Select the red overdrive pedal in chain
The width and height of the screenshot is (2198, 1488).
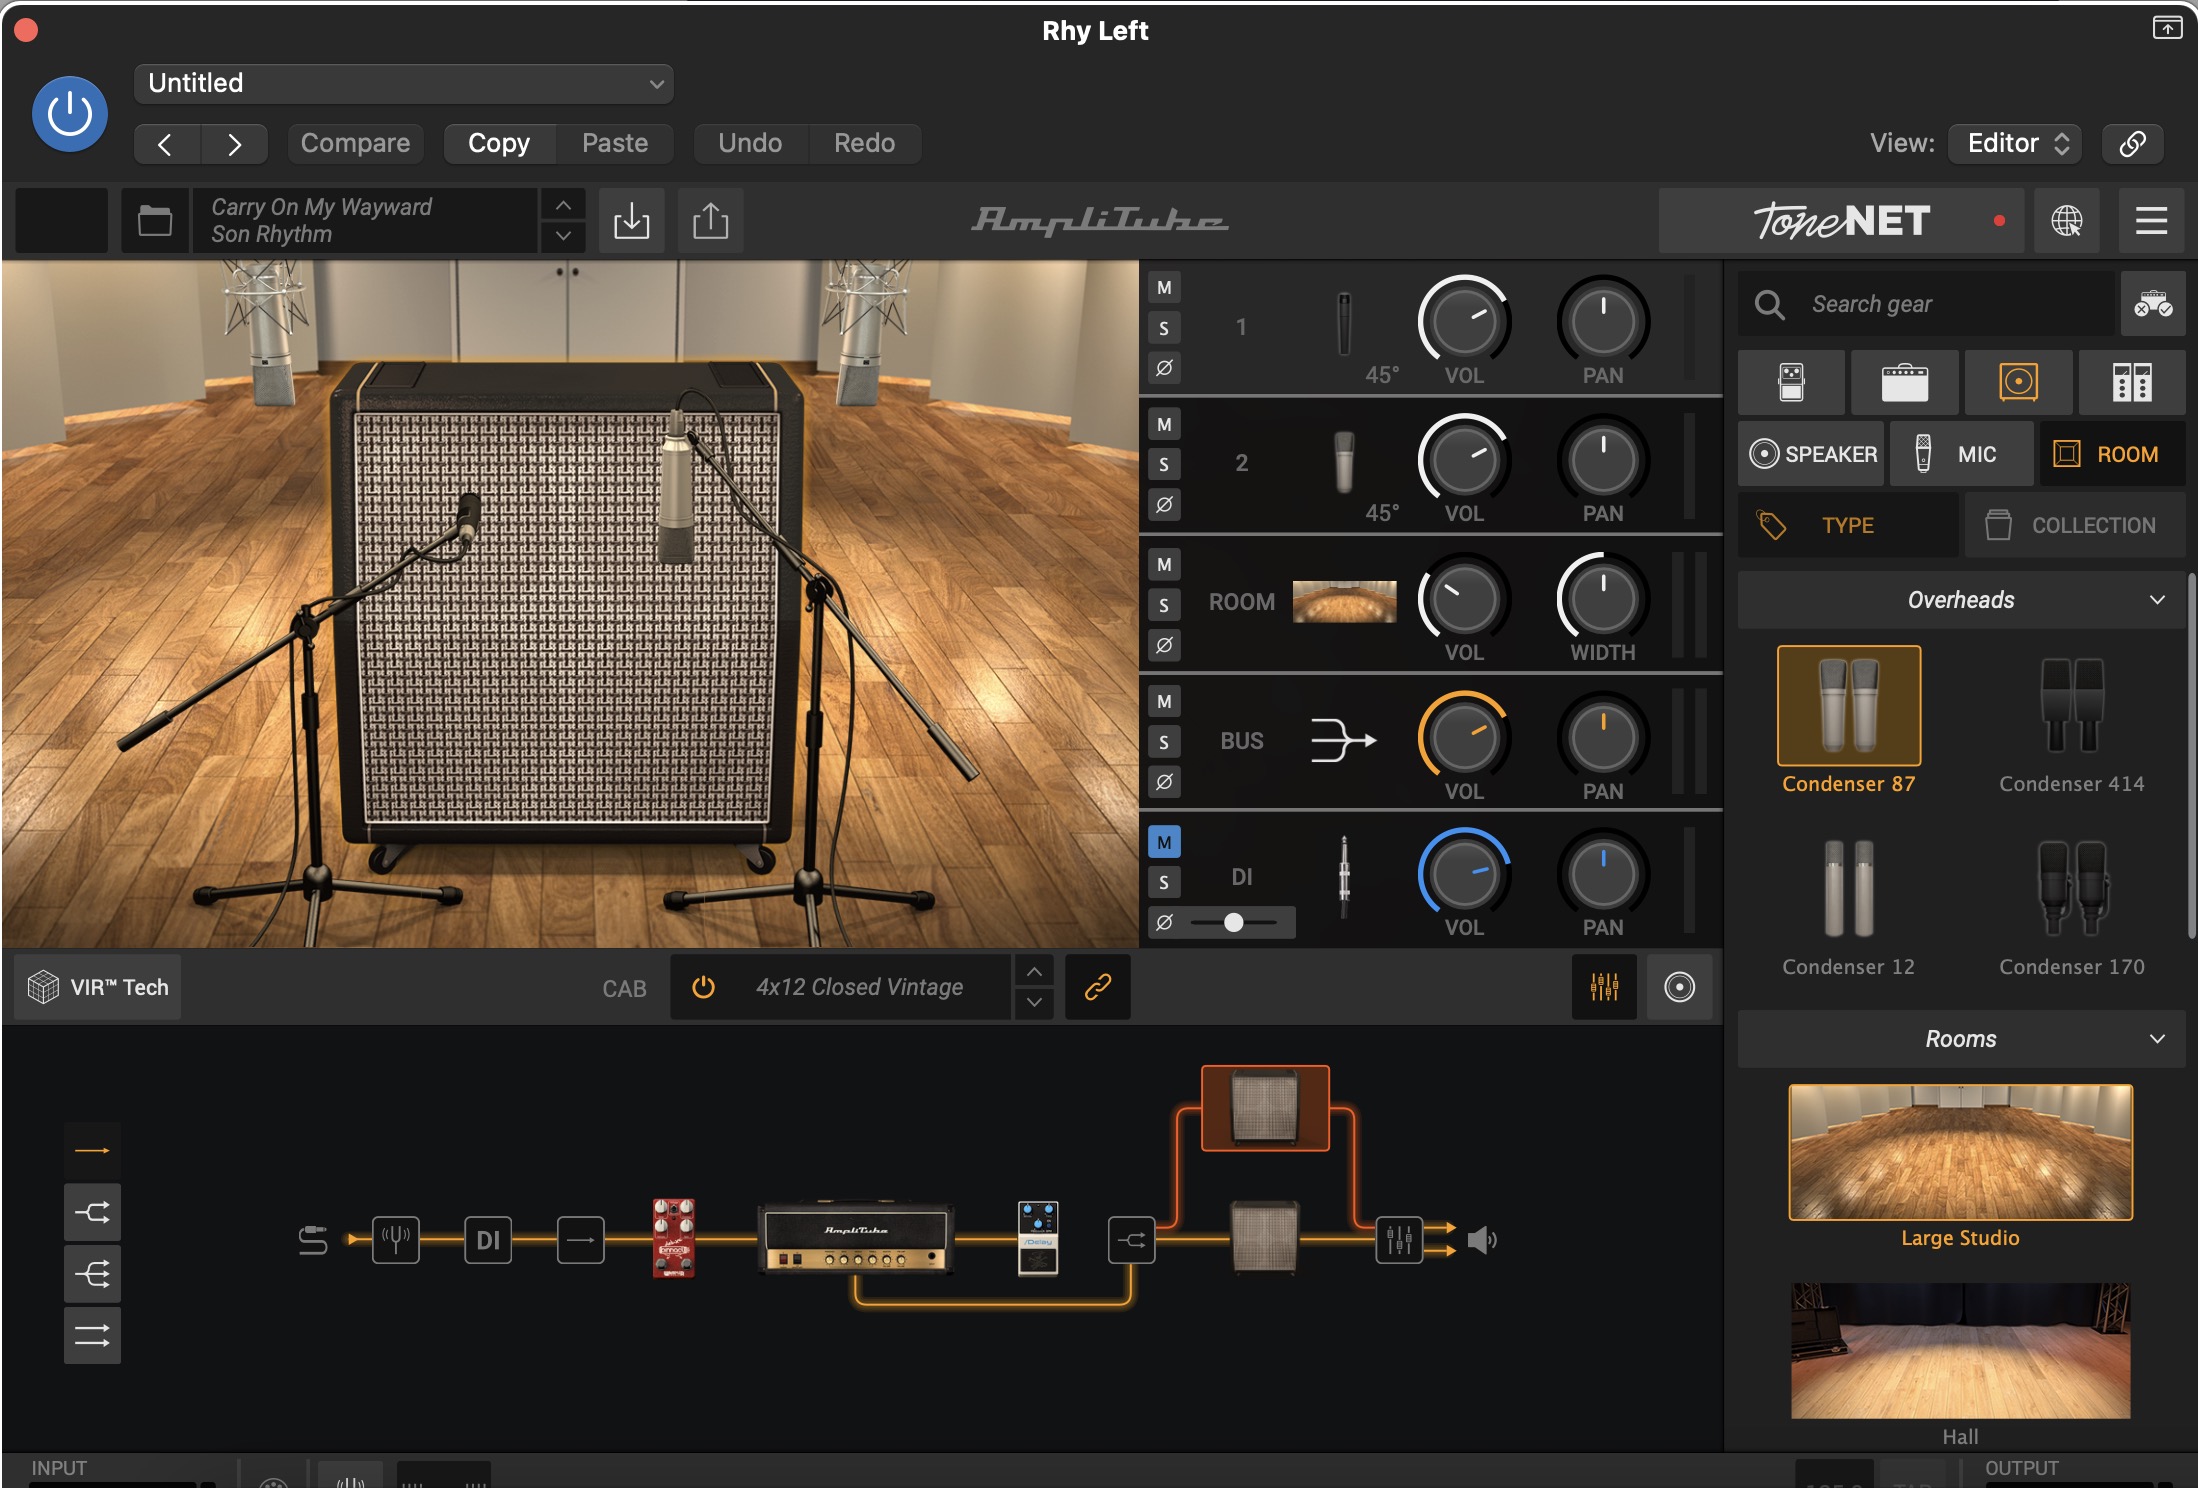click(x=673, y=1238)
